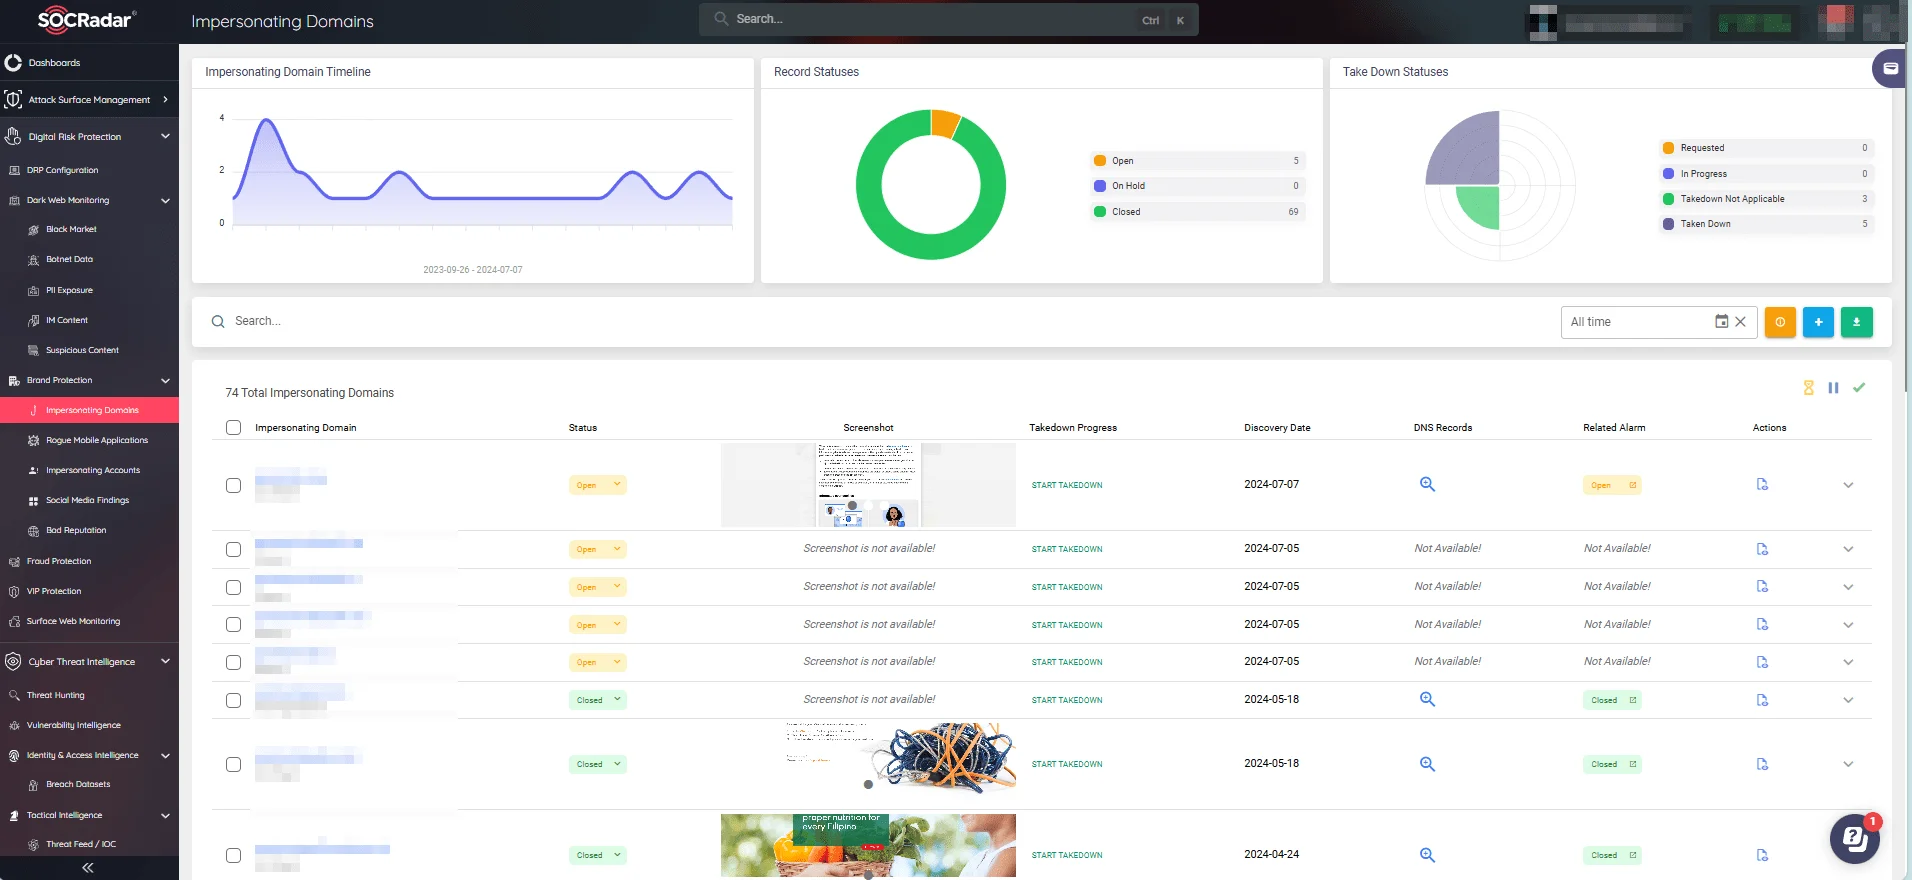Open Fraud Protection menu item
This screenshot has width=1912, height=880.
tap(59, 561)
